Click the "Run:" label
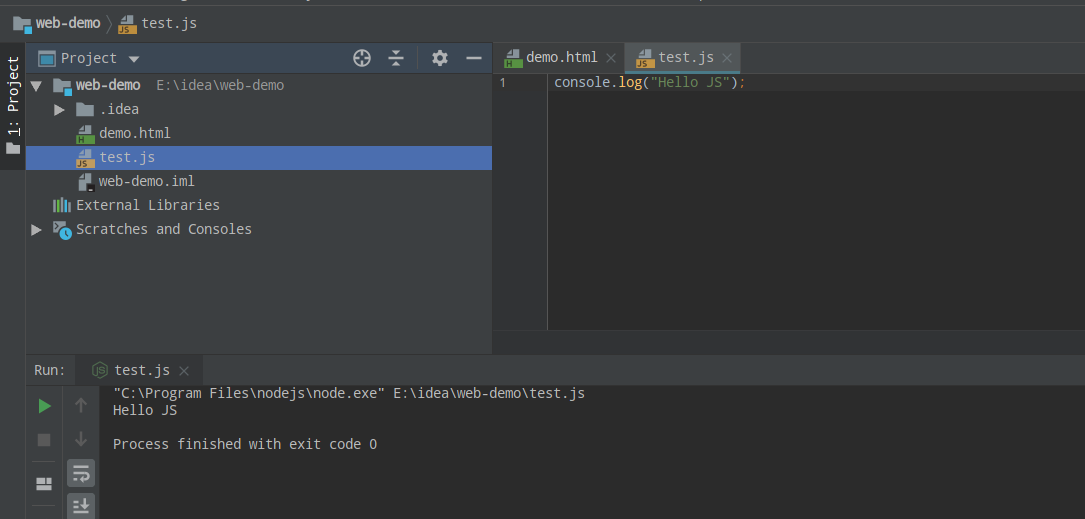This screenshot has height=519, width=1085. pyautogui.click(x=50, y=370)
